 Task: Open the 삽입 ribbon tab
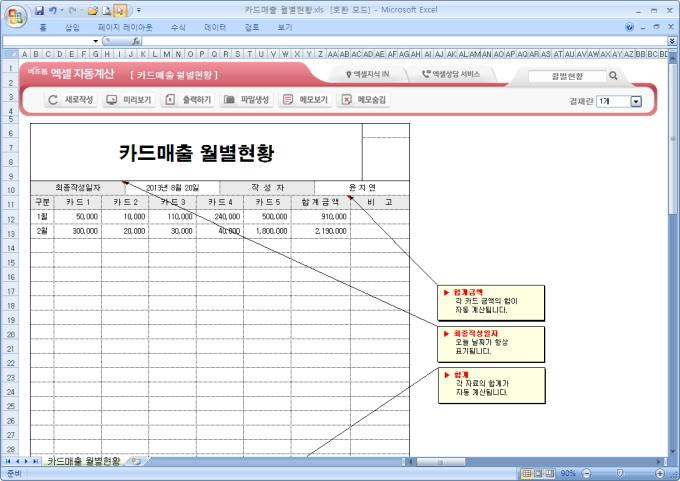click(x=72, y=27)
